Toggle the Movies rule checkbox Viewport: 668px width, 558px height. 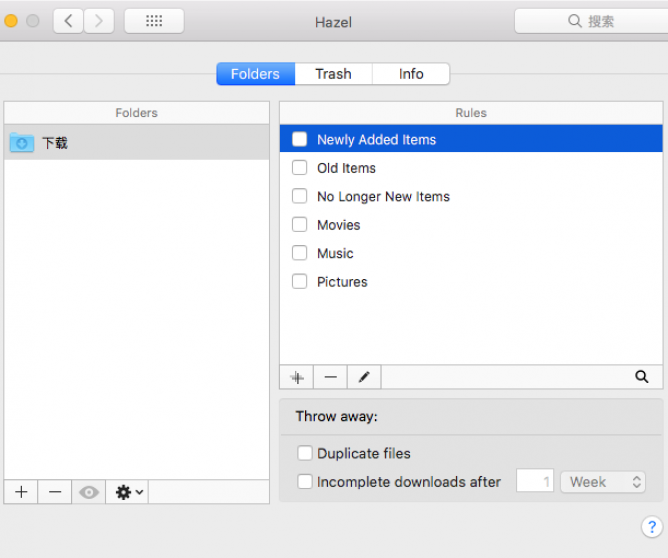click(x=299, y=224)
